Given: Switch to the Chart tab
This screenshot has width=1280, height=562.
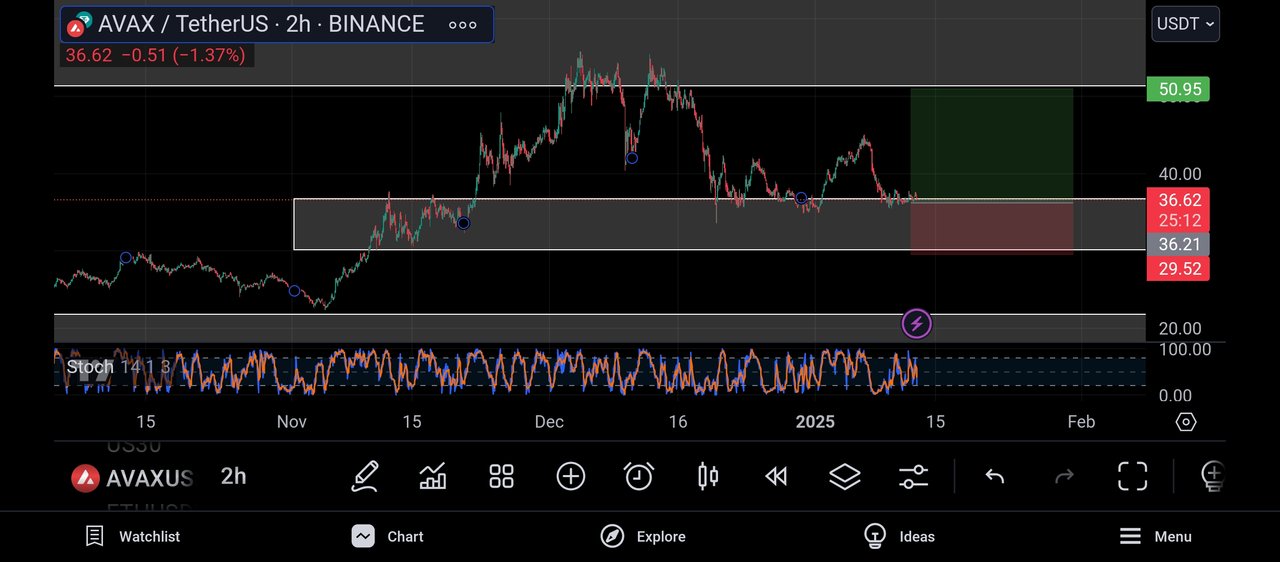Looking at the screenshot, I should tap(388, 537).
